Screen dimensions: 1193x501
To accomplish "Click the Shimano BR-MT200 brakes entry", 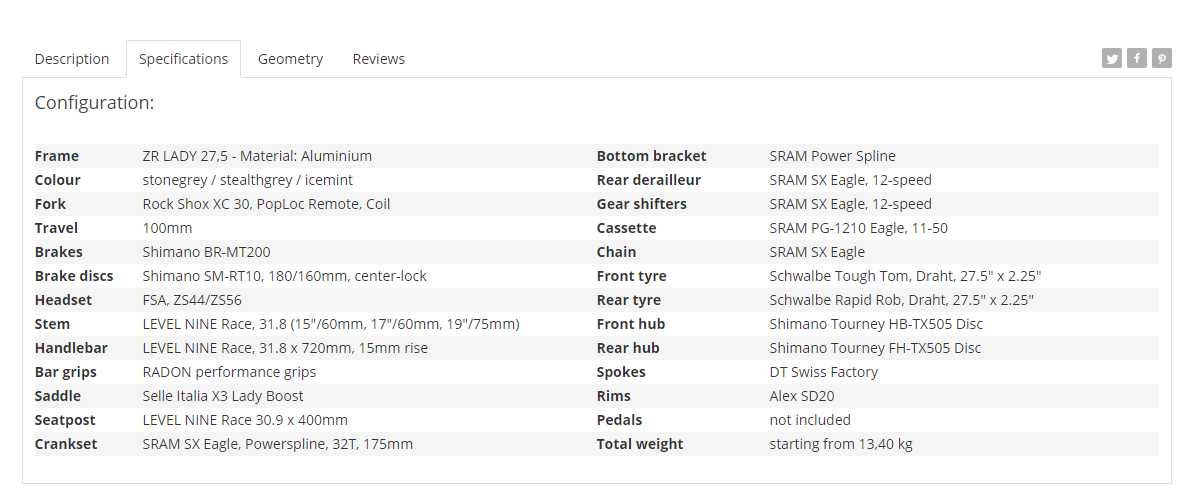I will 206,252.
